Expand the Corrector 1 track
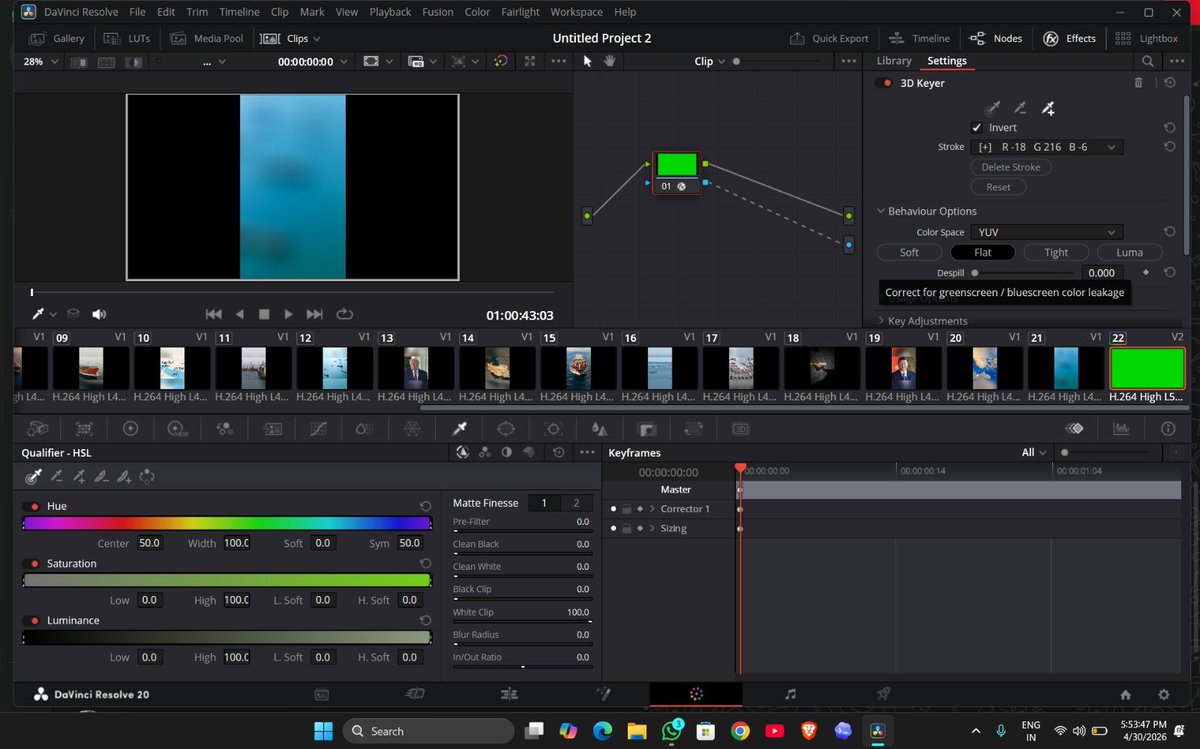1200x749 pixels. click(652, 509)
